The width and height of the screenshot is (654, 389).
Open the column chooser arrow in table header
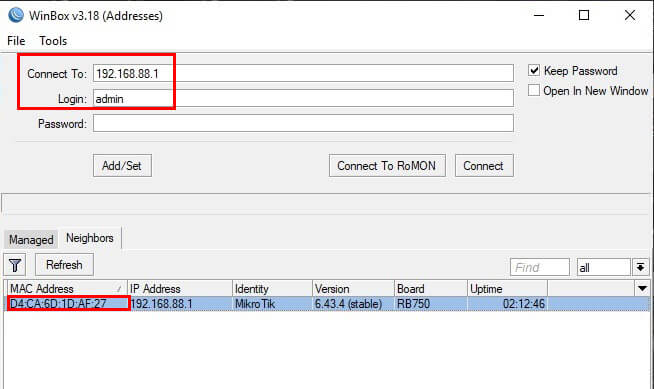pos(642,288)
